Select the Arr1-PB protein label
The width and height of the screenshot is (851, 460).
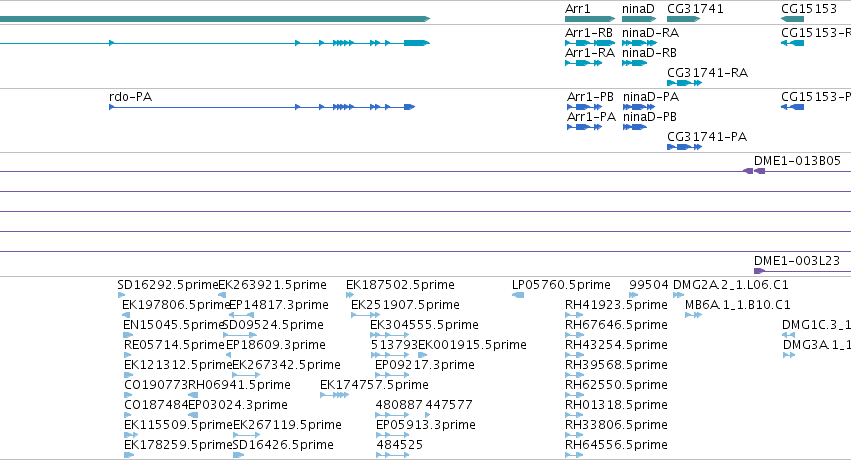(x=590, y=97)
